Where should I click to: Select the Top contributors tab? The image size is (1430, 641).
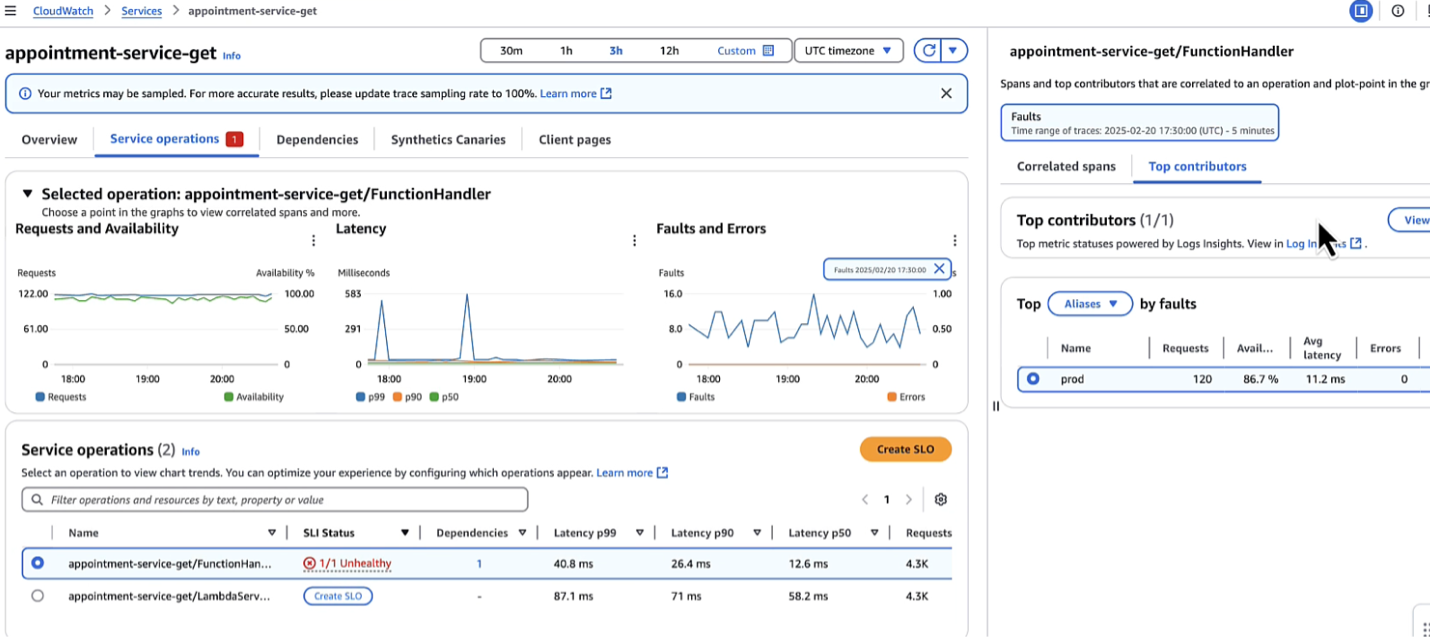point(1197,166)
